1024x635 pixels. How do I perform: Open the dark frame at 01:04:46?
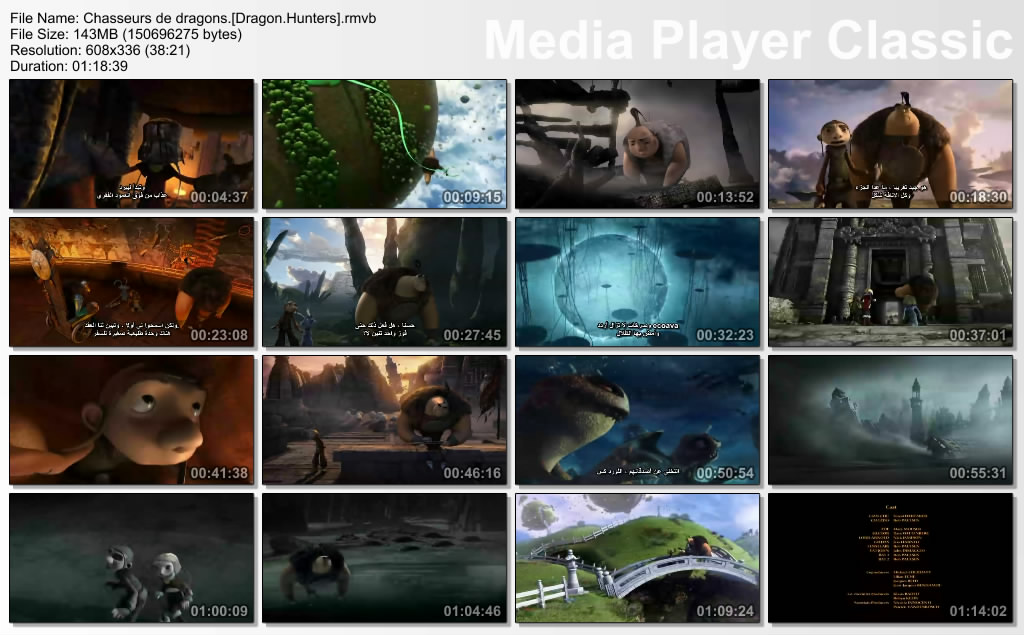385,558
